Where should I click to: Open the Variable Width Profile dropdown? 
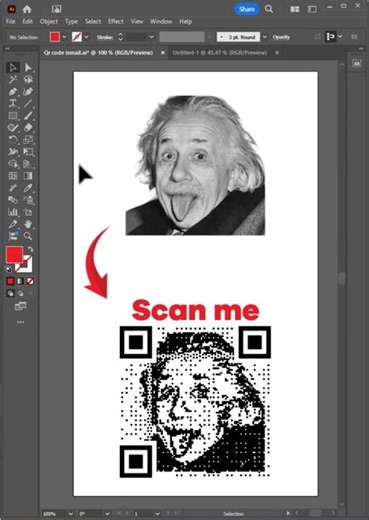(210, 37)
